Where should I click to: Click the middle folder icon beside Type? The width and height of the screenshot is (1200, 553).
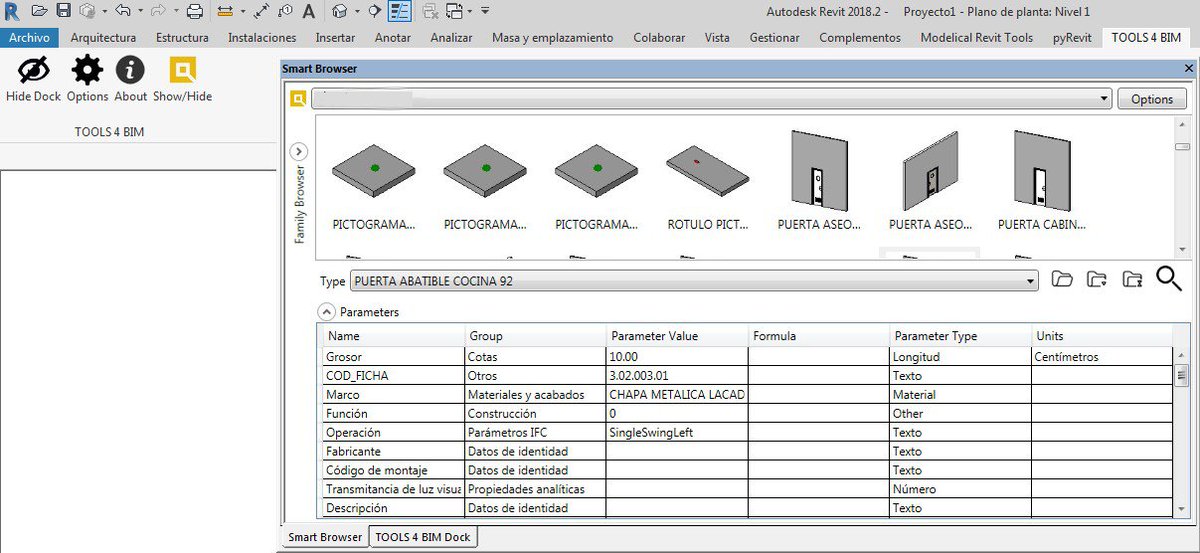[x=1097, y=279]
